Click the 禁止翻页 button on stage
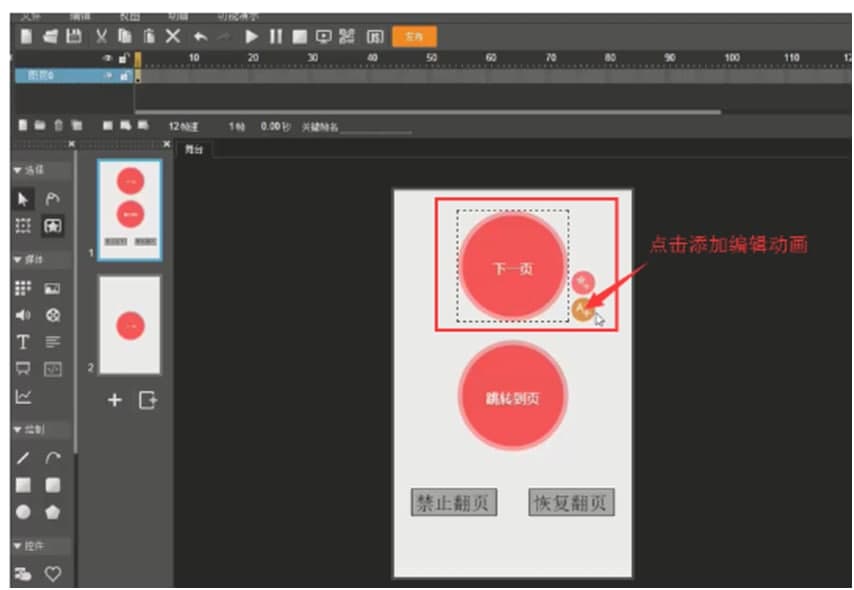The height and width of the screenshot is (590, 854). point(453,502)
